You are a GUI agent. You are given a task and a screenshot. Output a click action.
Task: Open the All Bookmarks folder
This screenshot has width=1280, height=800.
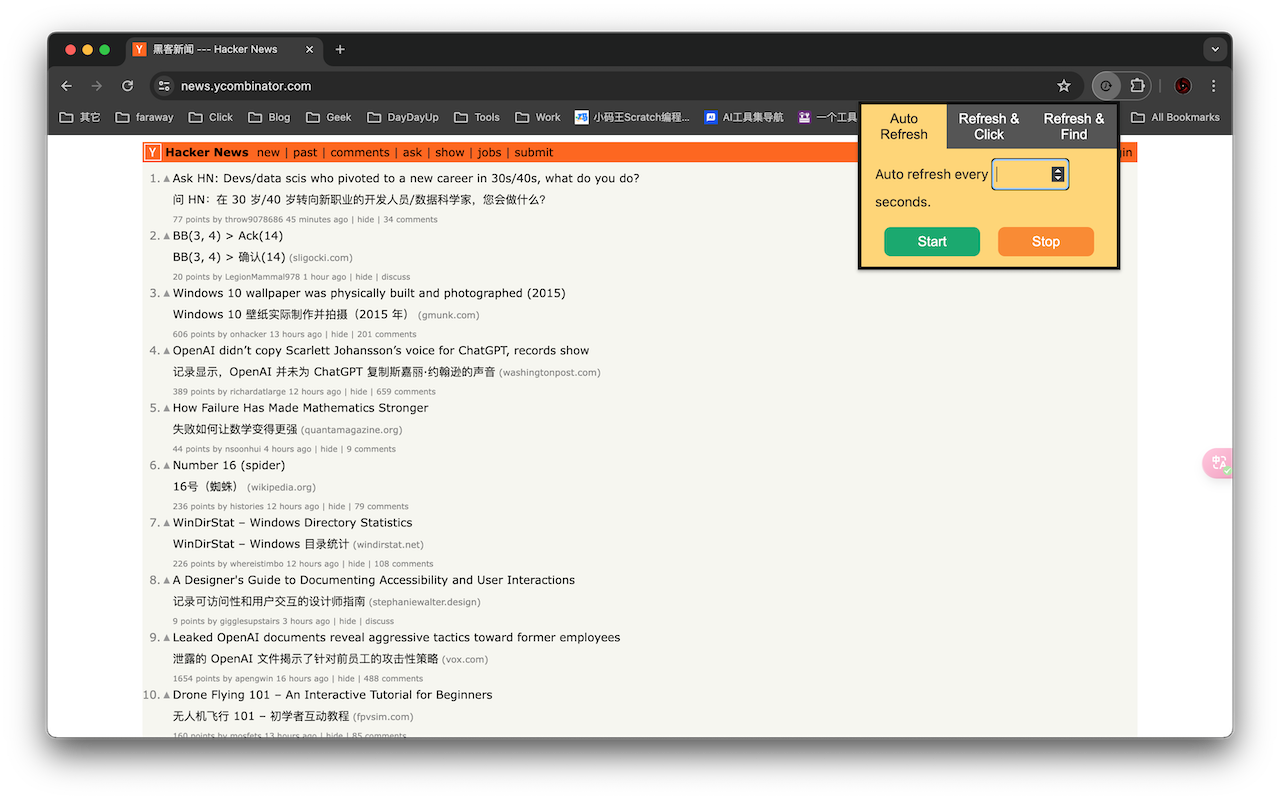(1176, 117)
